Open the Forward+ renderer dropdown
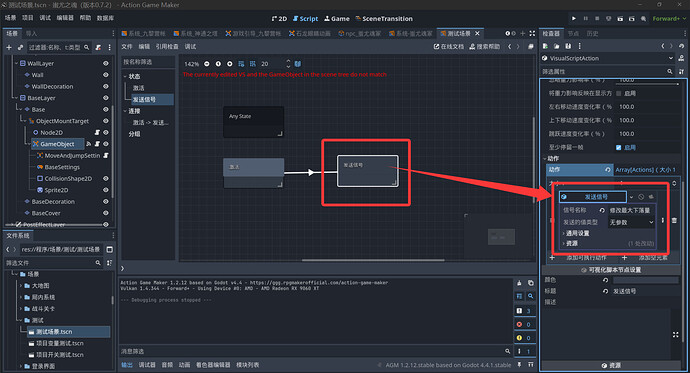Screen dimensions: 690x373 669,18
